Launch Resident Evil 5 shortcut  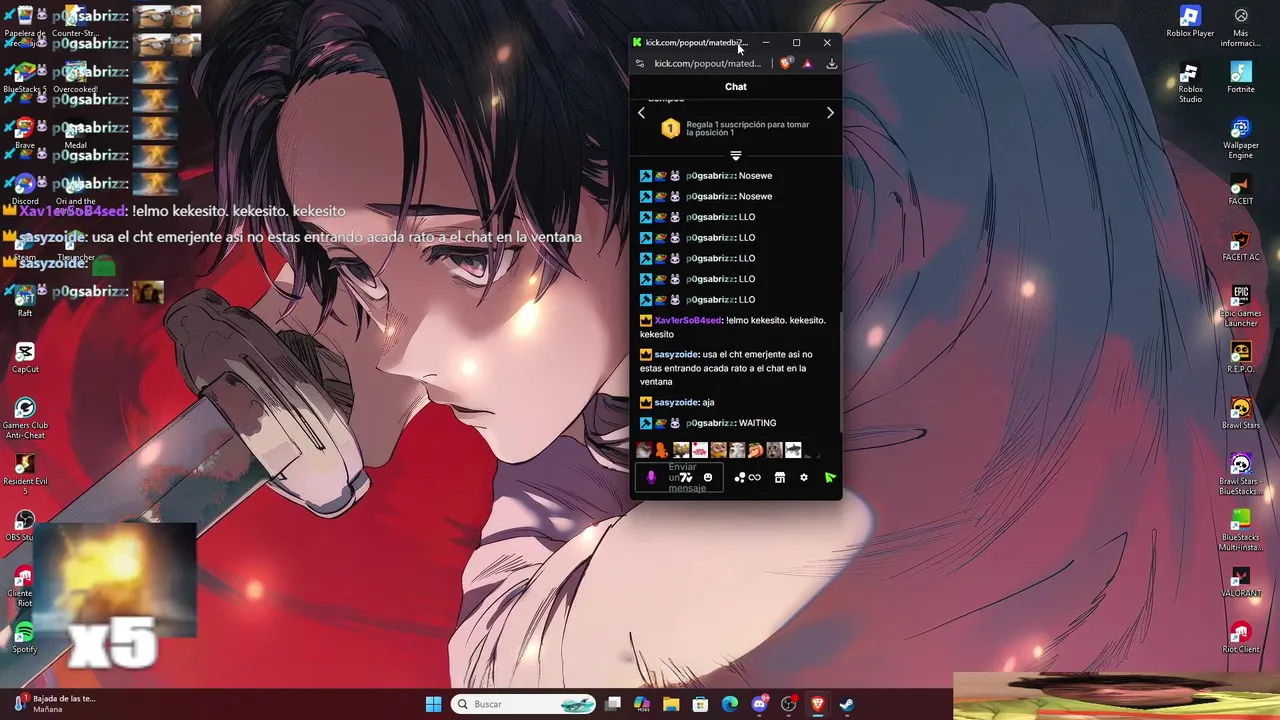coord(25,475)
